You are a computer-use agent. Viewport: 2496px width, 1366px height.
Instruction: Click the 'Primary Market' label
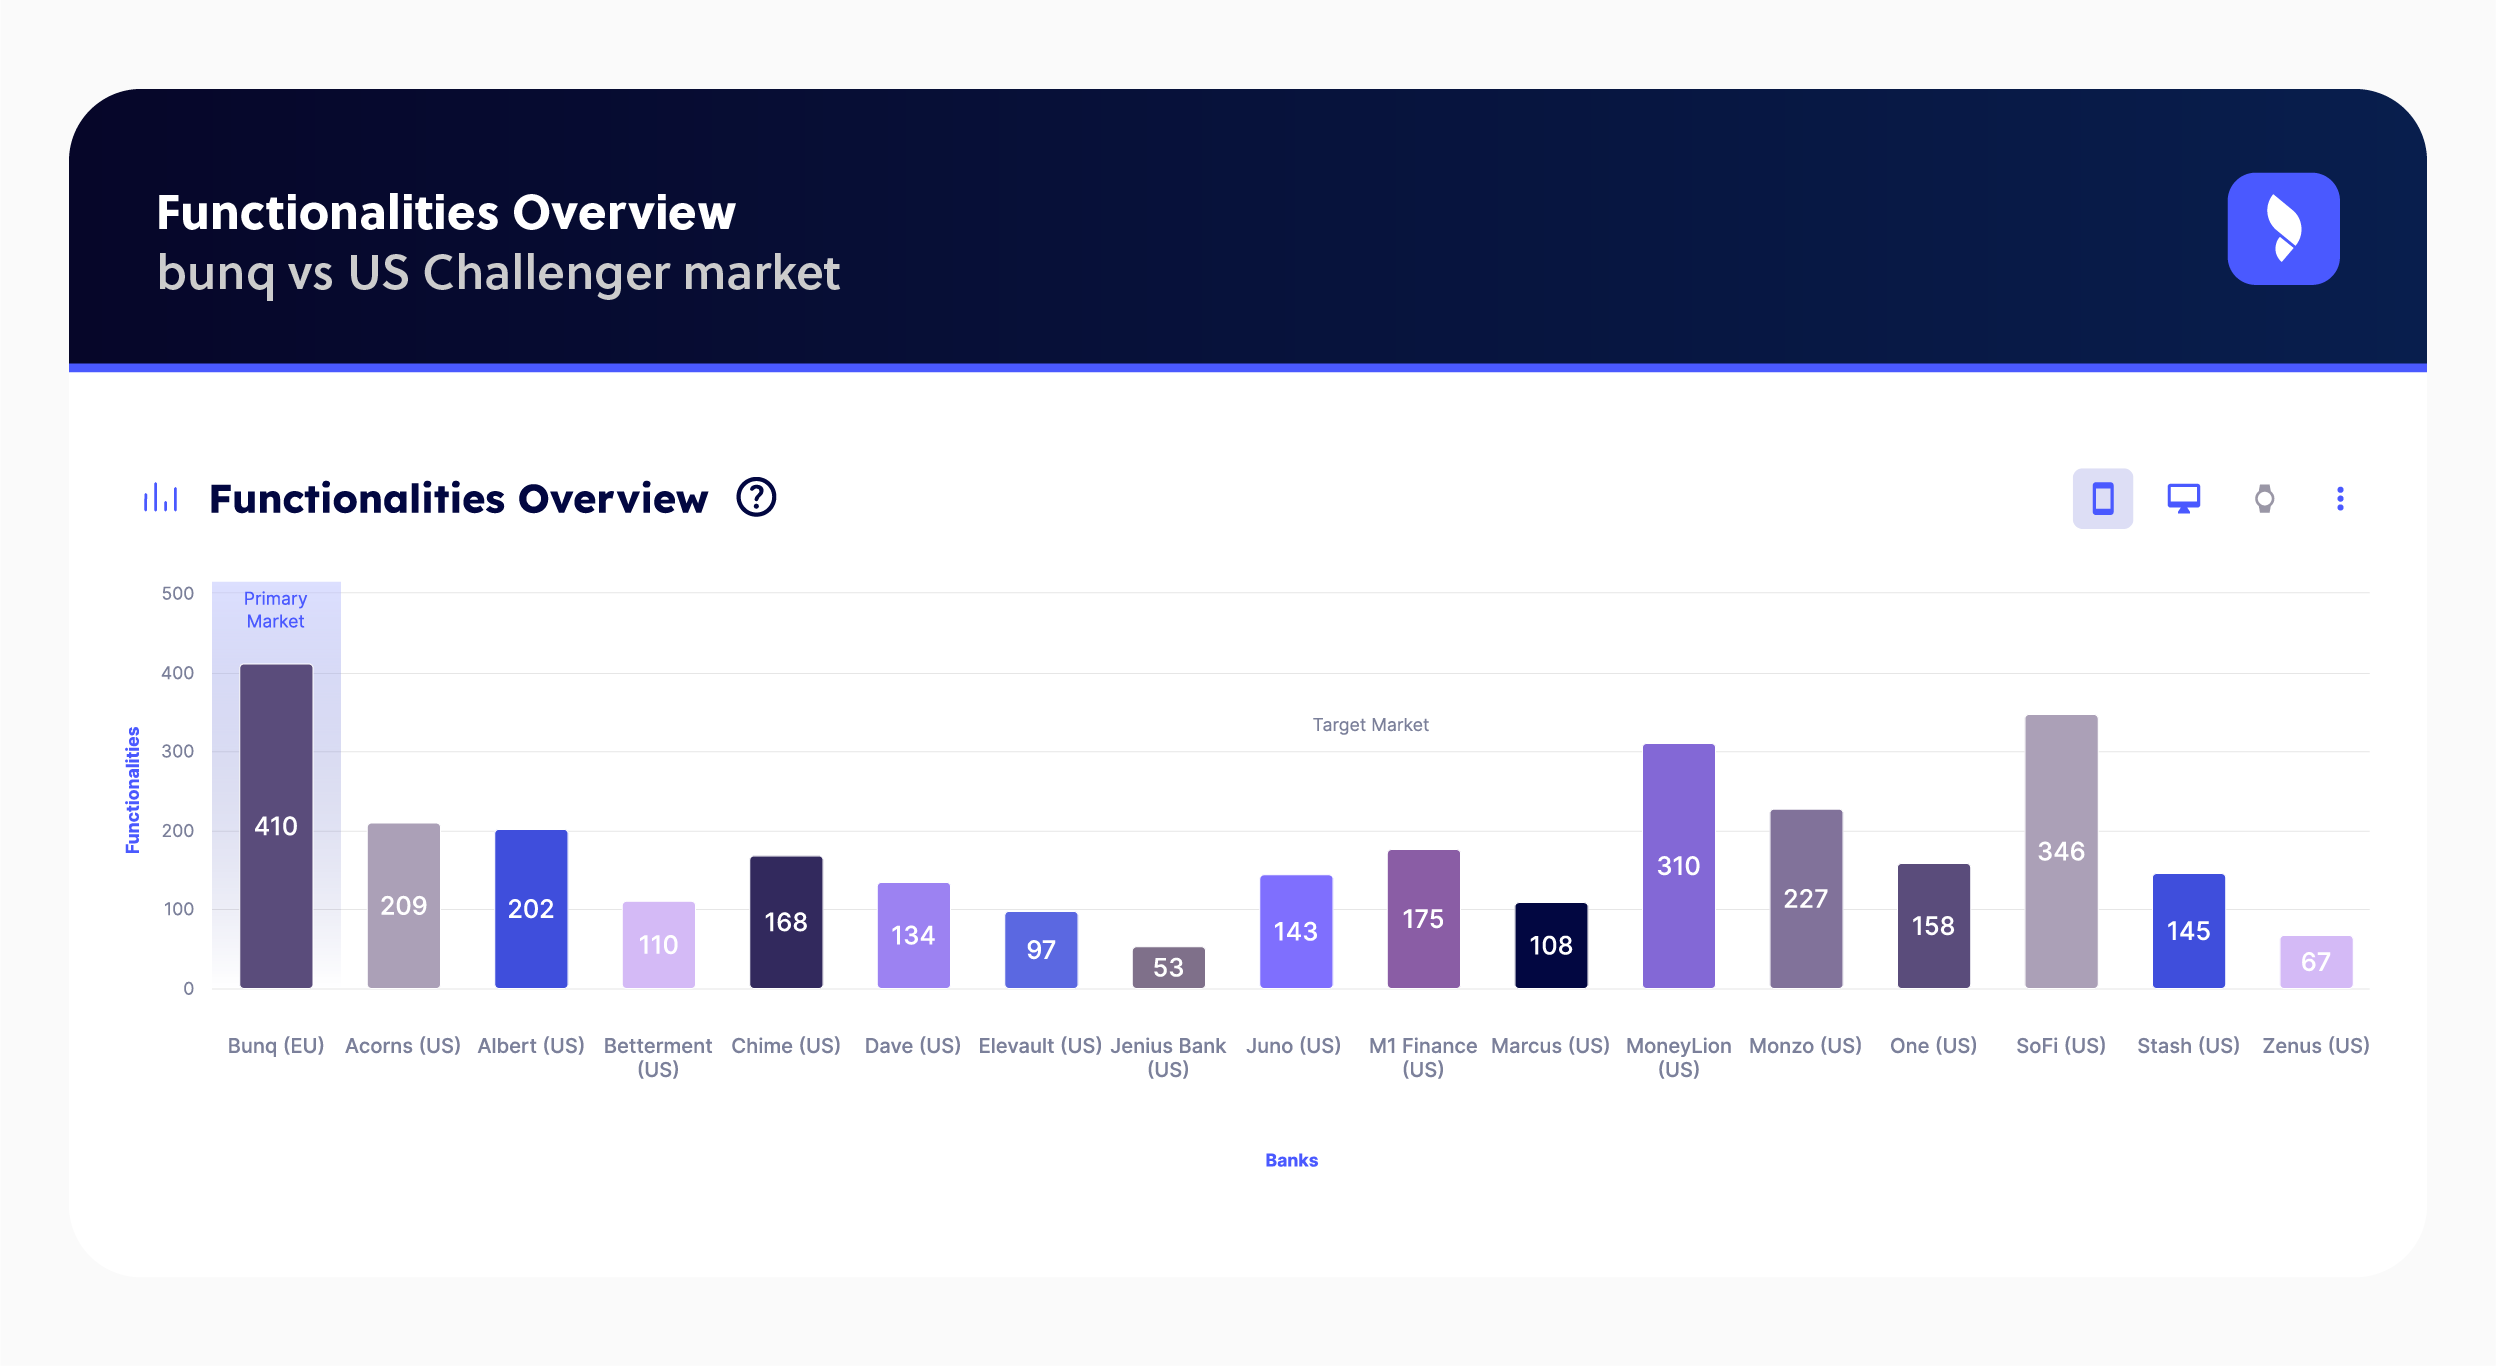[x=275, y=610]
